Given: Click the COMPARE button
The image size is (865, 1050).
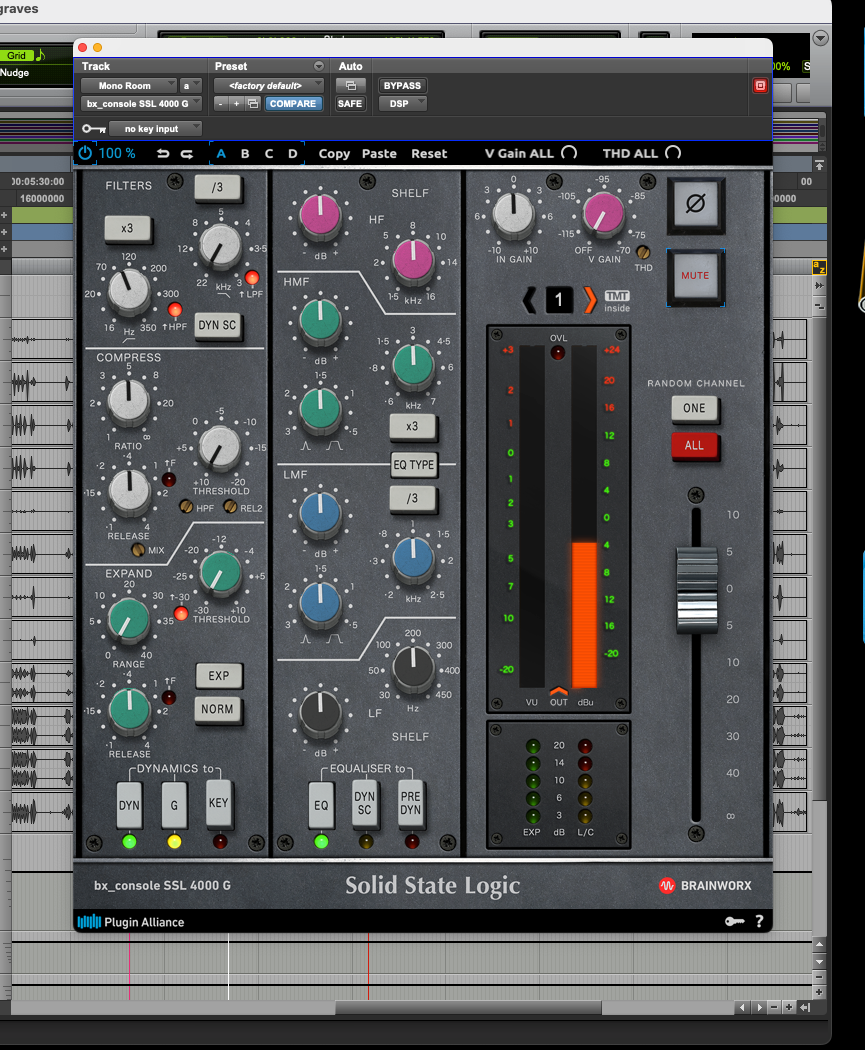Looking at the screenshot, I should [x=293, y=104].
